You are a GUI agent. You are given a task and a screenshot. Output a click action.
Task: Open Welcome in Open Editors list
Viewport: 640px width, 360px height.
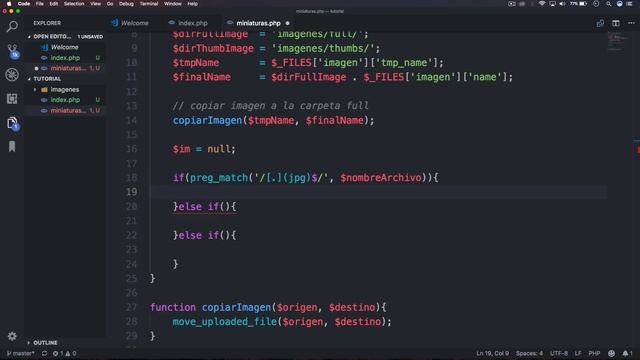65,47
